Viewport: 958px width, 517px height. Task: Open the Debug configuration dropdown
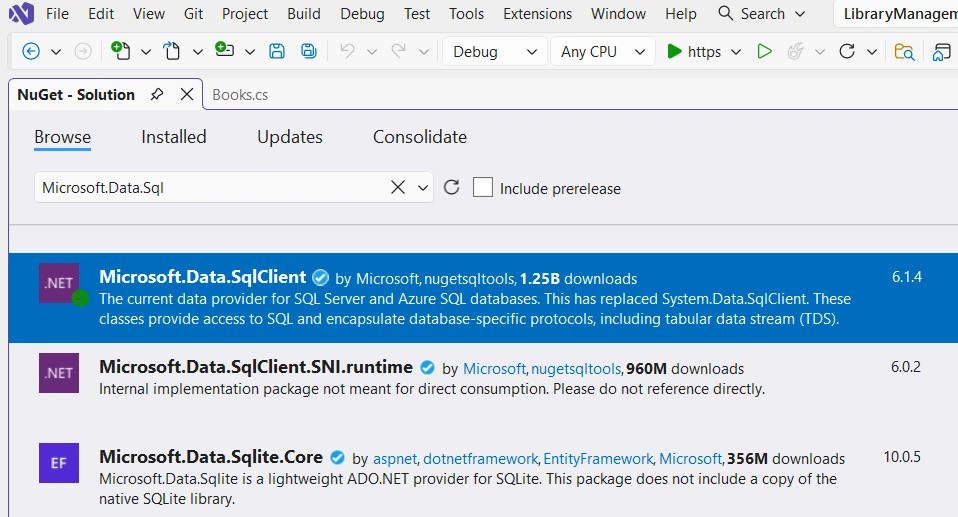494,52
